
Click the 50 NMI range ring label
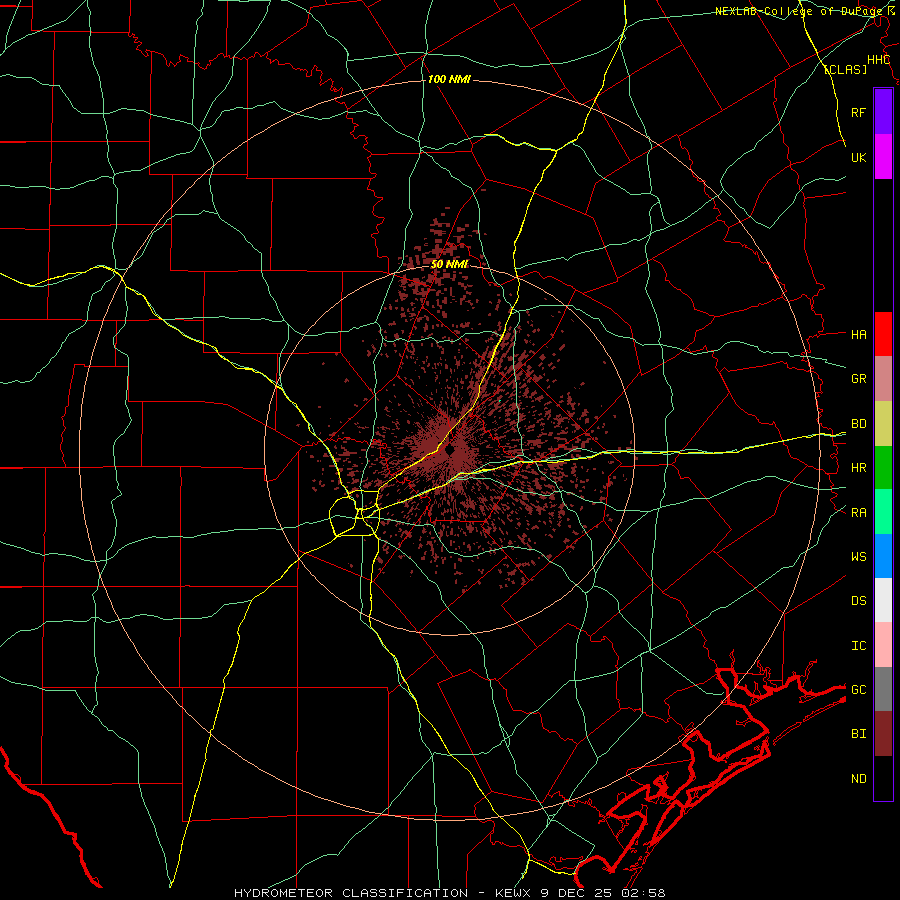click(x=449, y=264)
